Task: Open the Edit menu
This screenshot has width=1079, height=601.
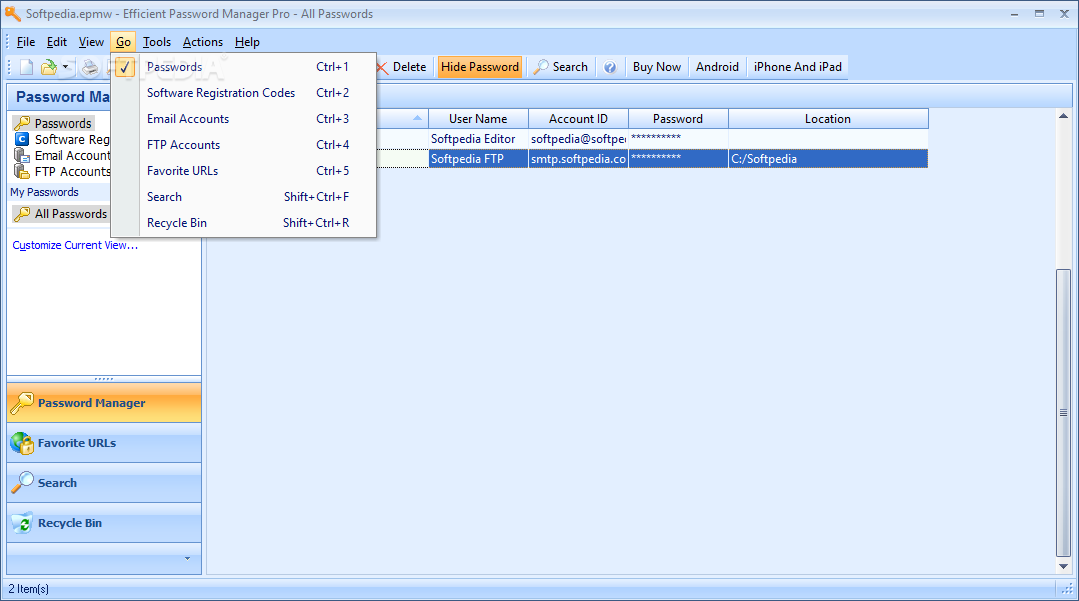Action: pyautogui.click(x=56, y=42)
